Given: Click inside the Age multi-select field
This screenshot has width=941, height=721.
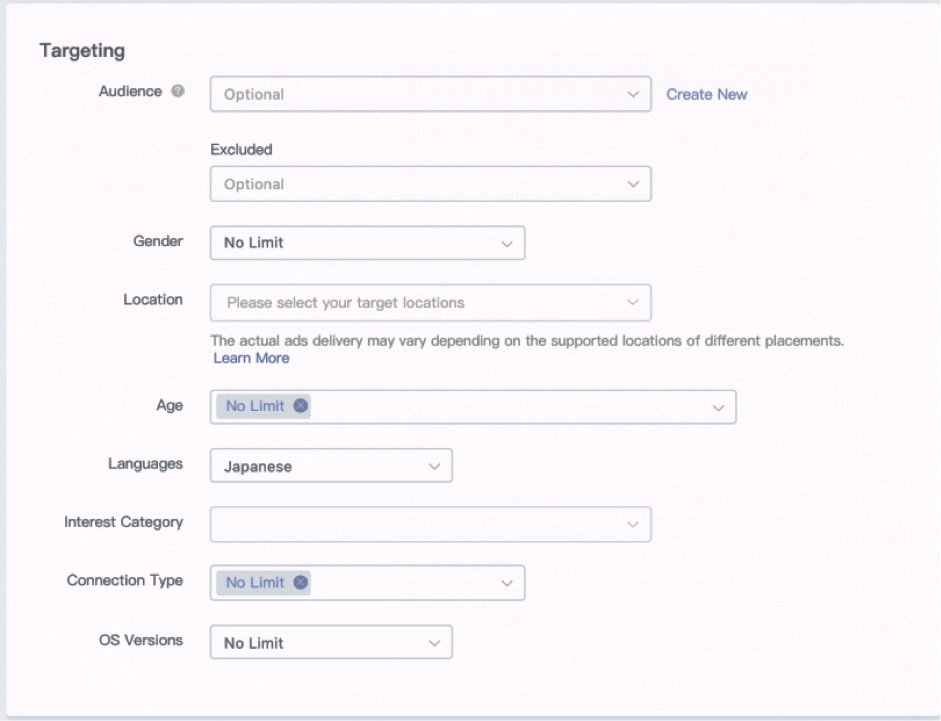Looking at the screenshot, I should pyautogui.click(x=500, y=407).
